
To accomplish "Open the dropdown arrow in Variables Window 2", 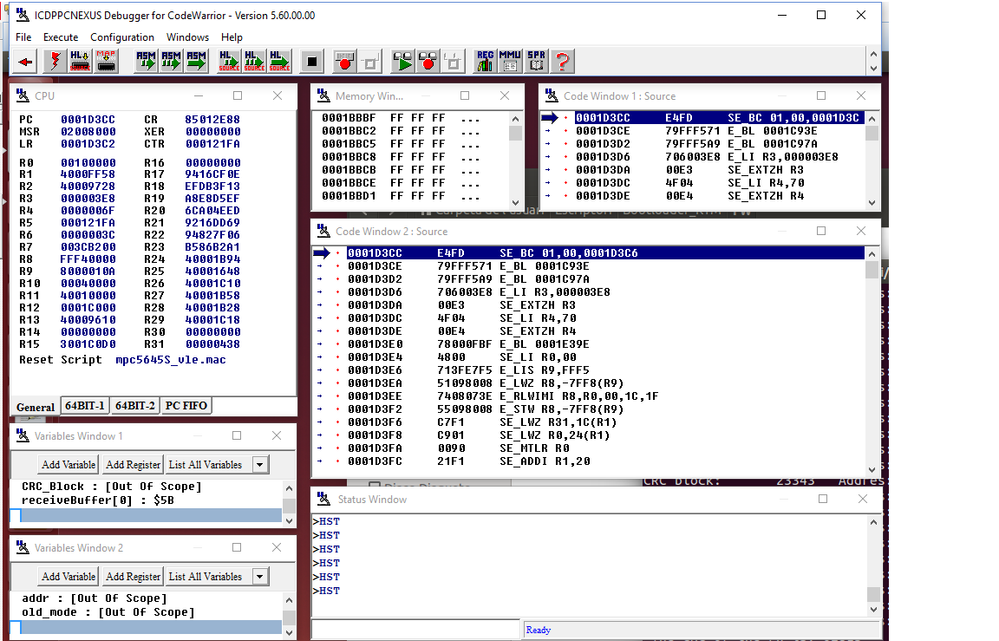I will pos(260,577).
